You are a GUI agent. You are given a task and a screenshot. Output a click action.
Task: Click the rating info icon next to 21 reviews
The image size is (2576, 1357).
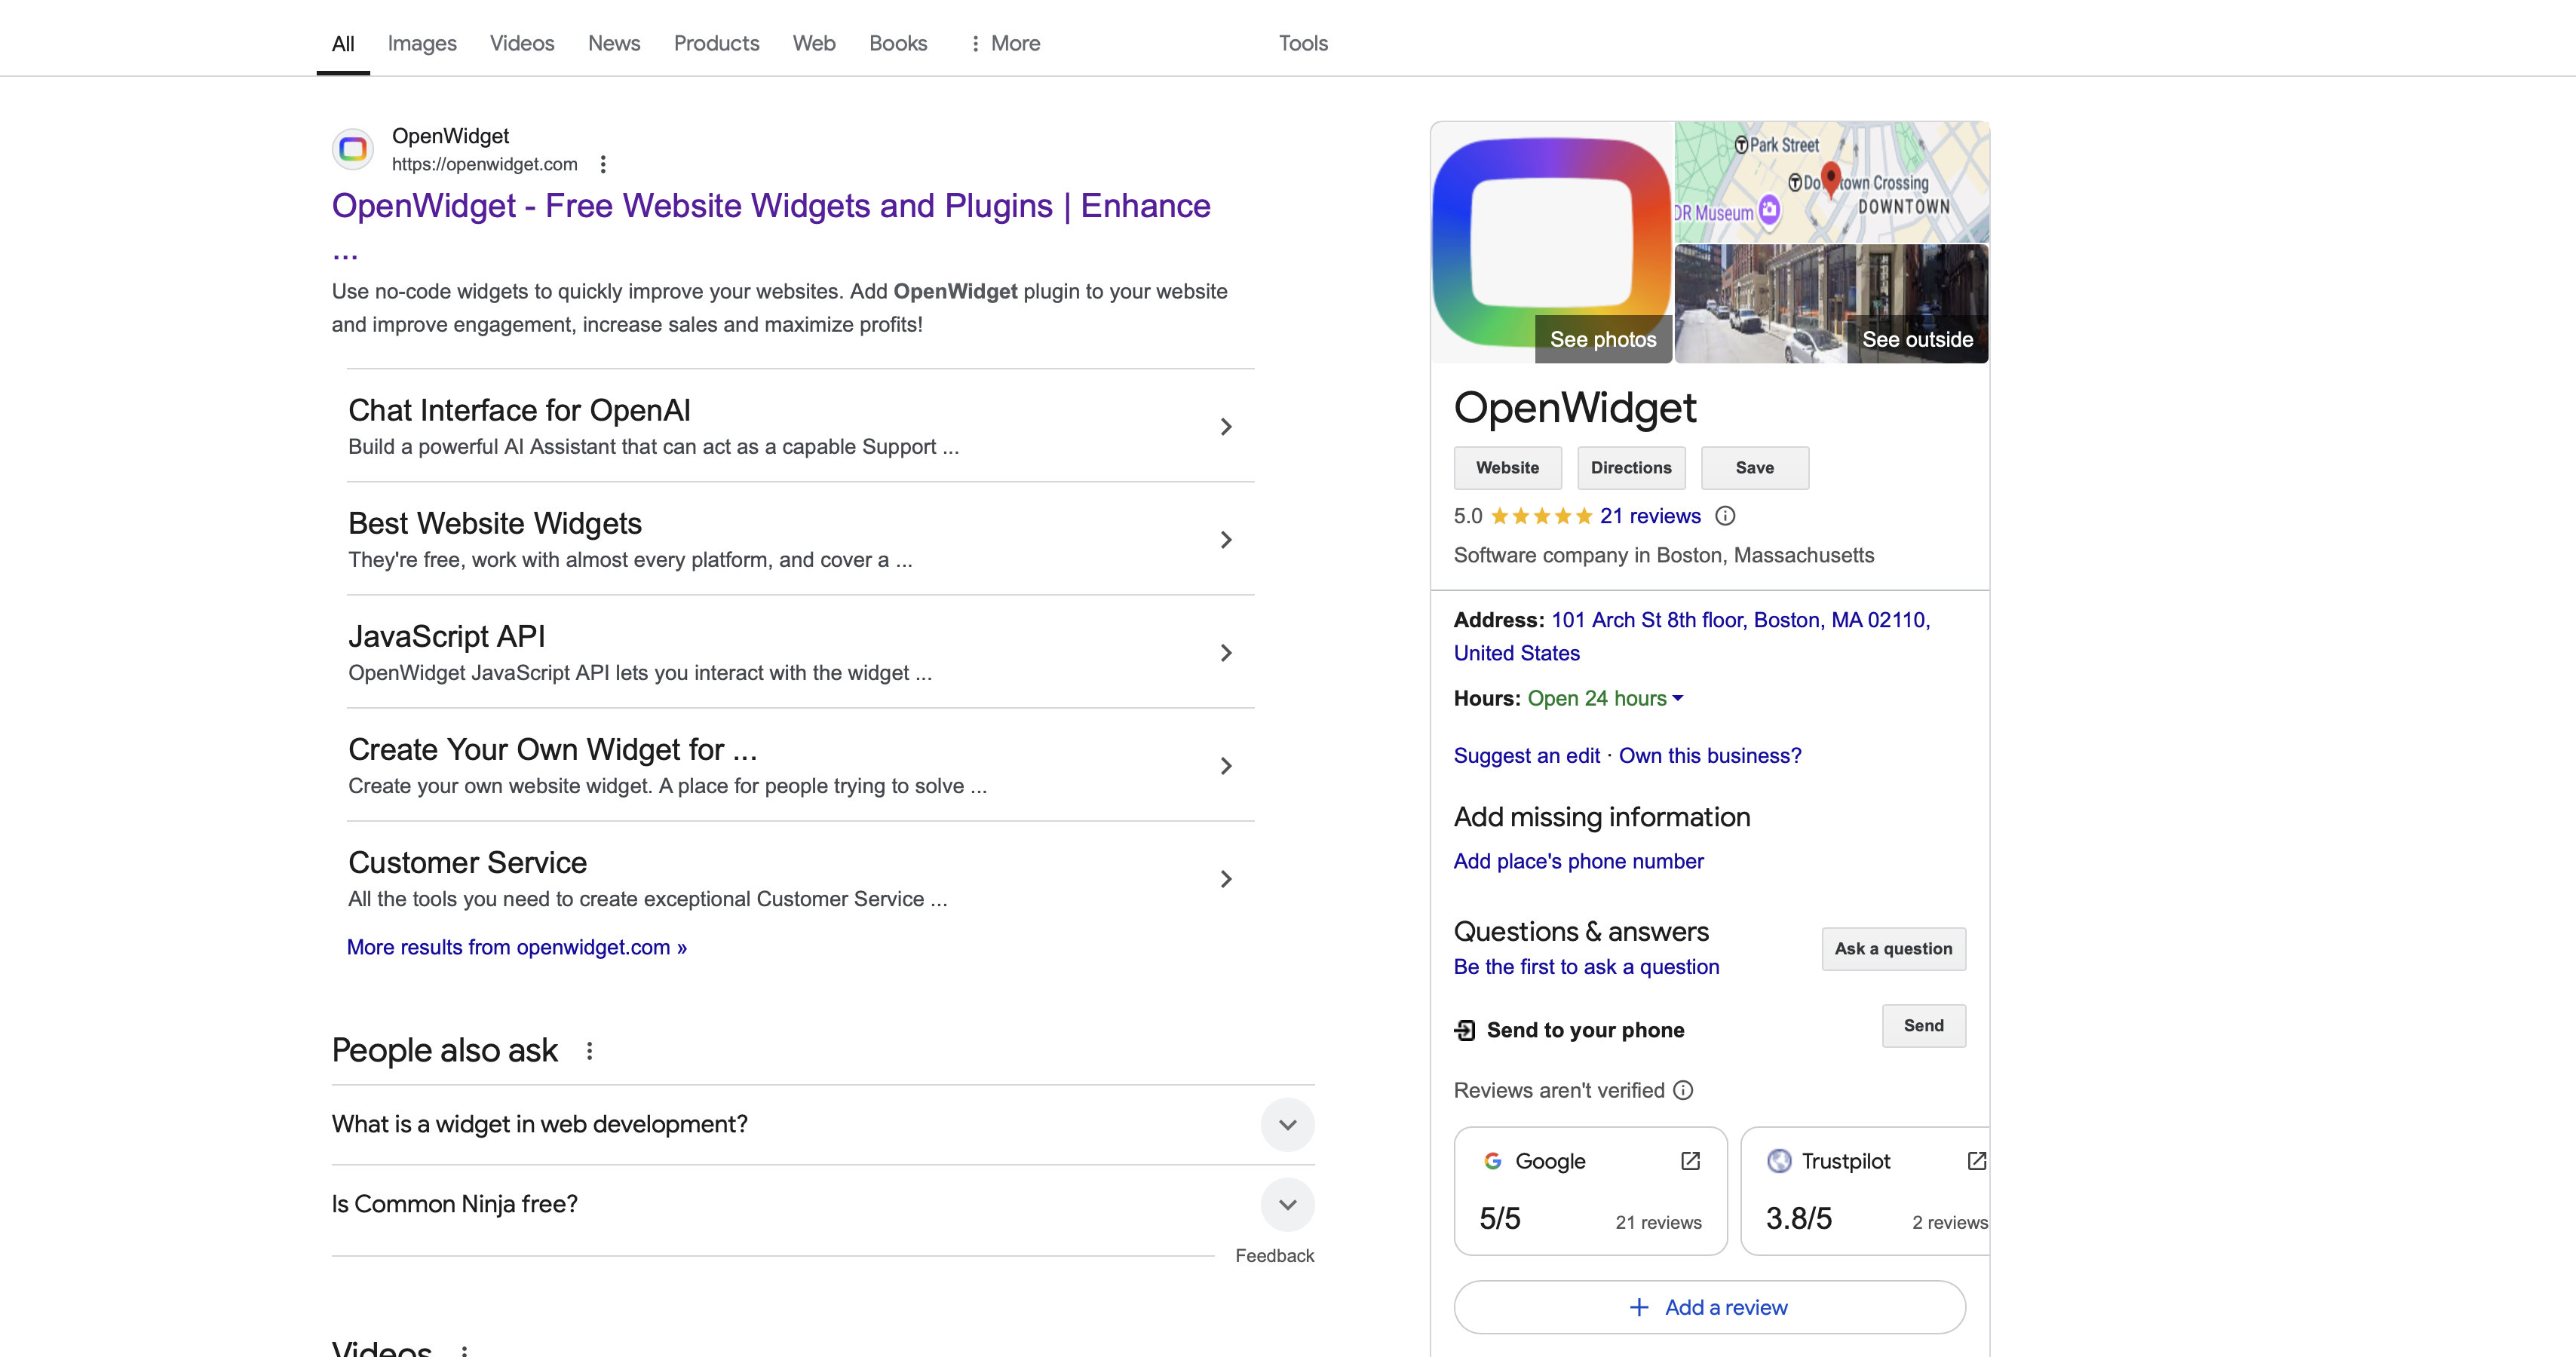point(1725,516)
